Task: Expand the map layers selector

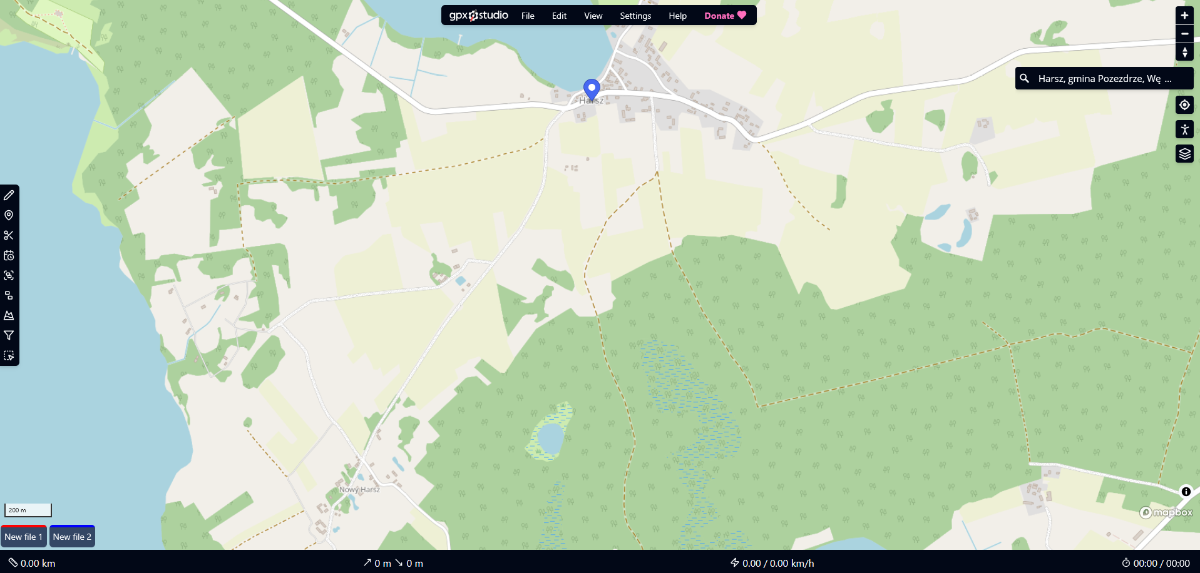Action: [x=1185, y=153]
